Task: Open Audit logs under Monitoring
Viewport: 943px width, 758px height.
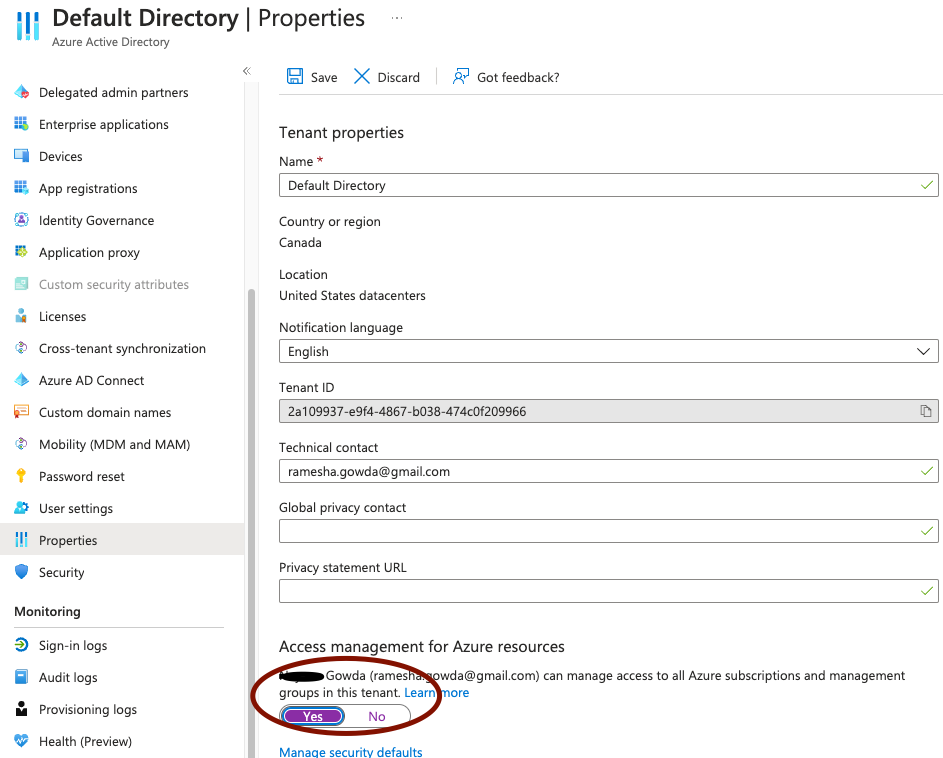Action: coord(68,677)
